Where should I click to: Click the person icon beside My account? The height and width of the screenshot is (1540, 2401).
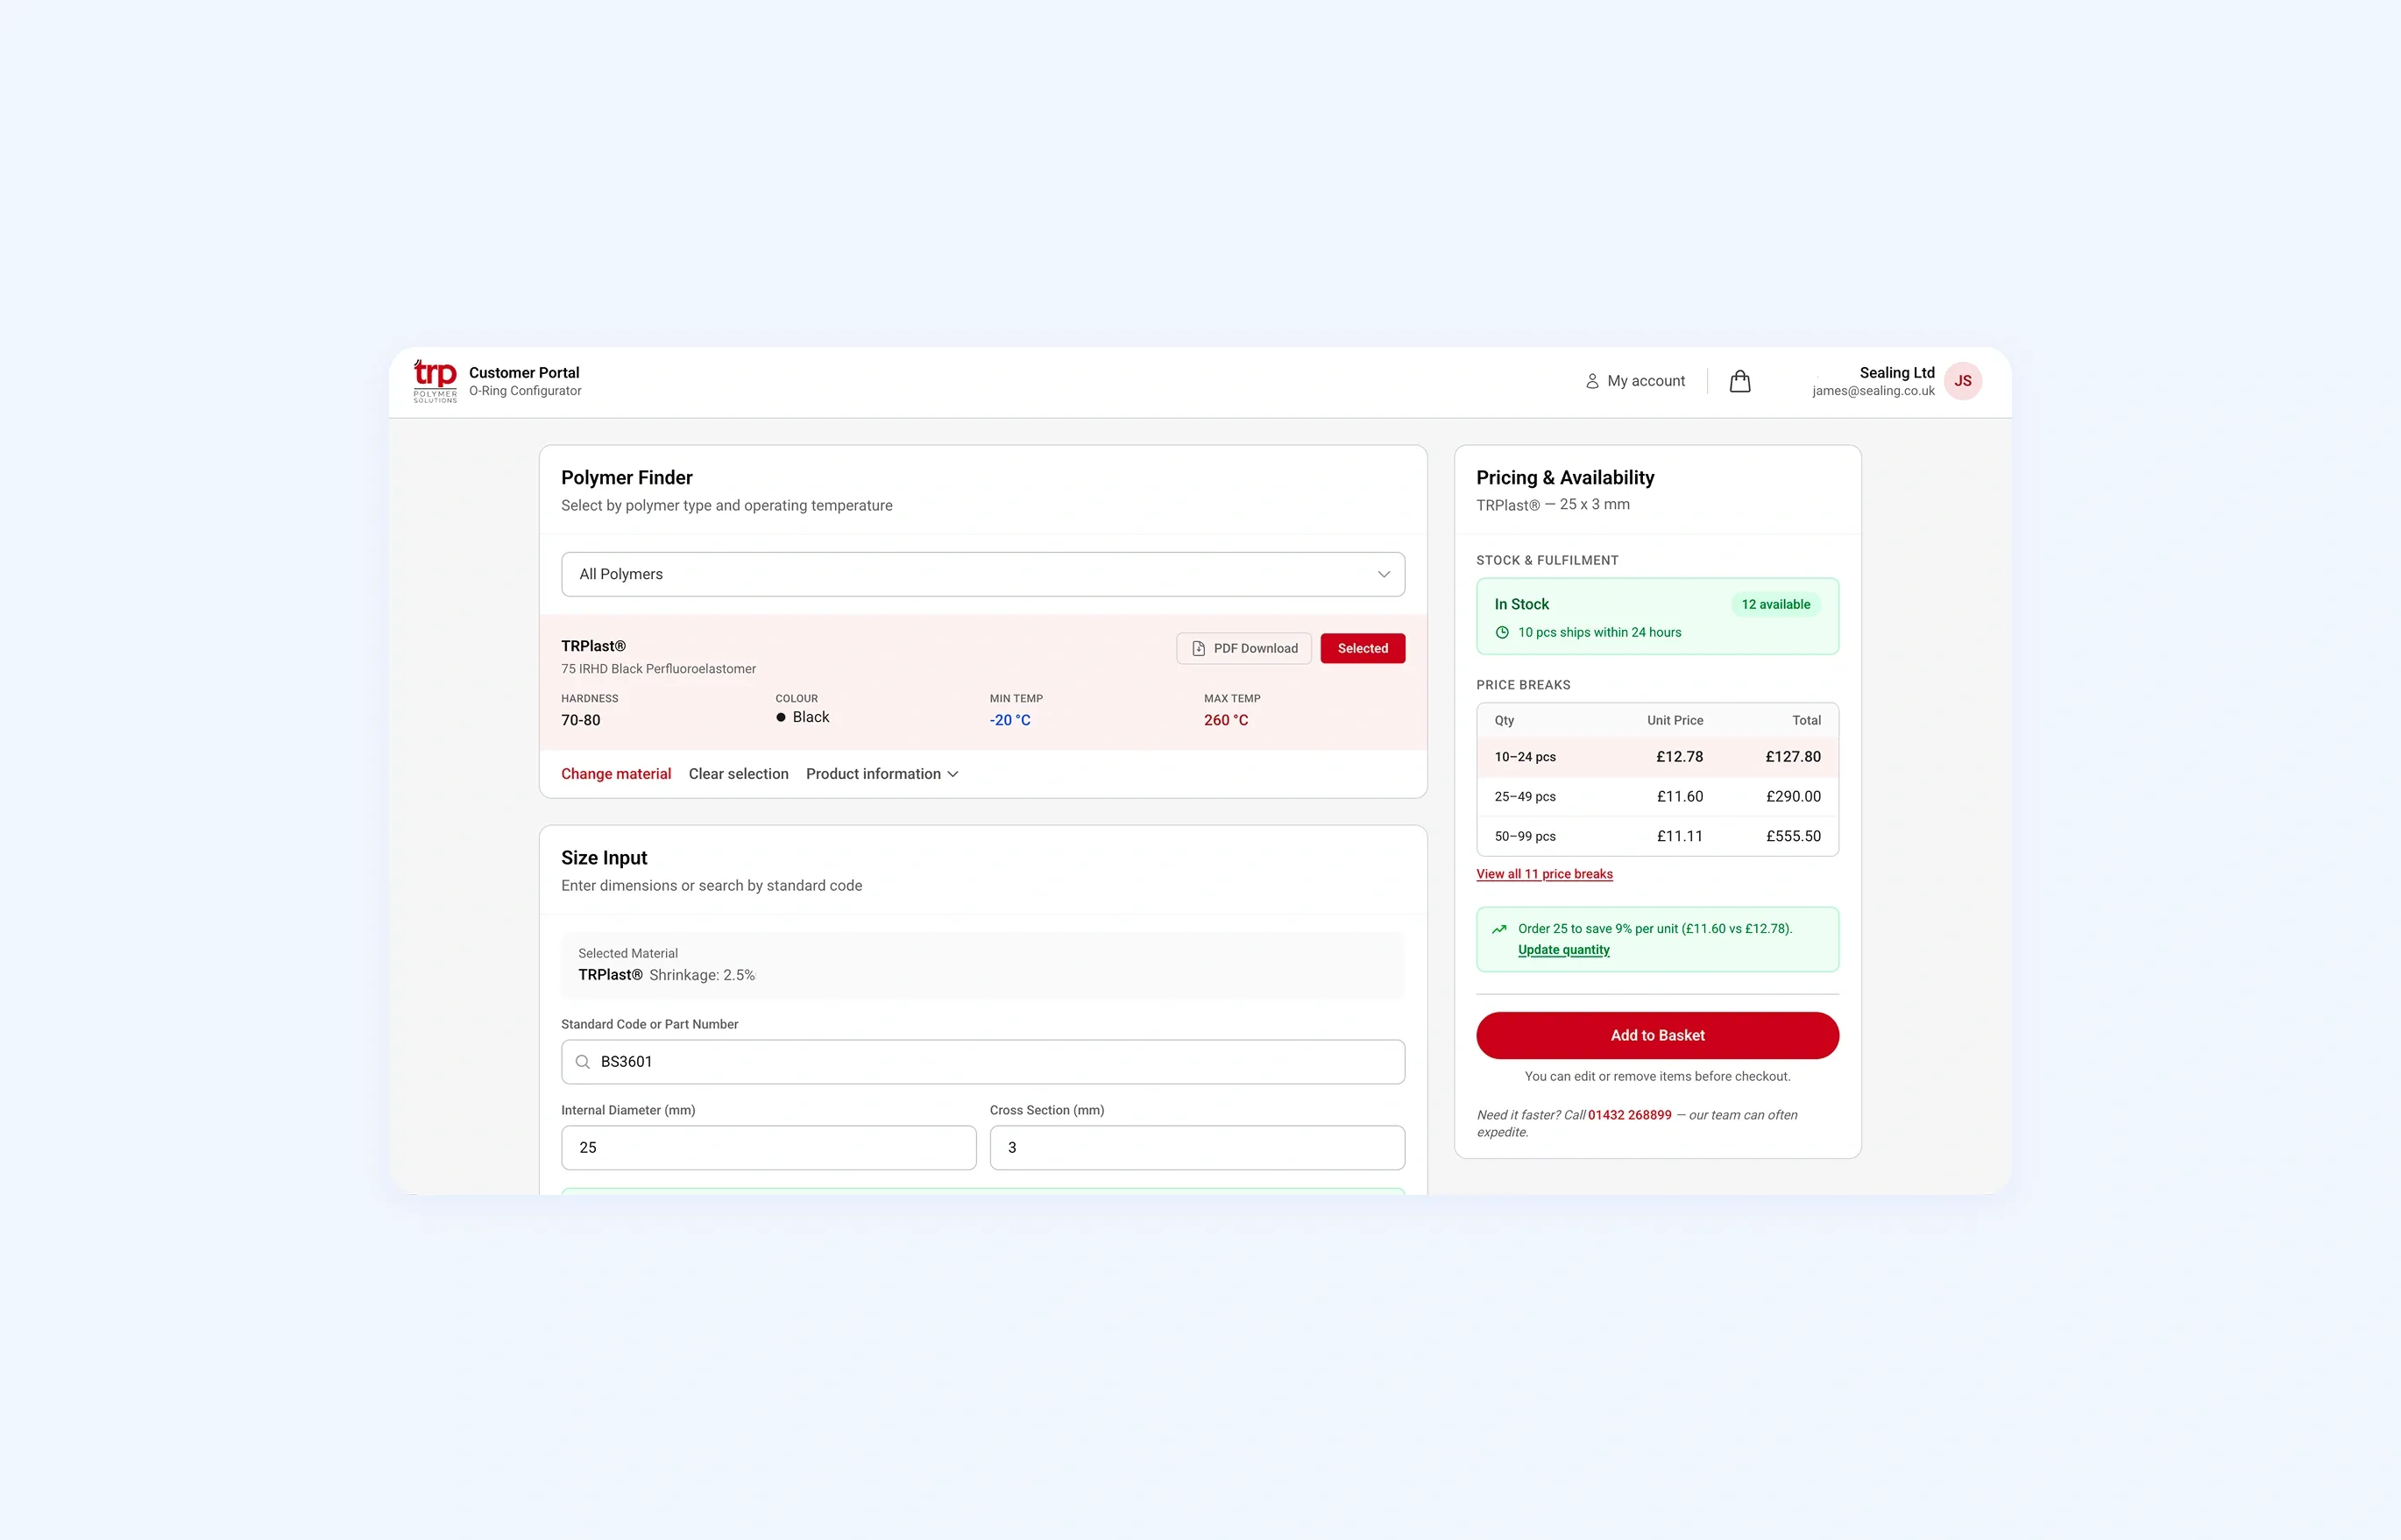(1592, 381)
